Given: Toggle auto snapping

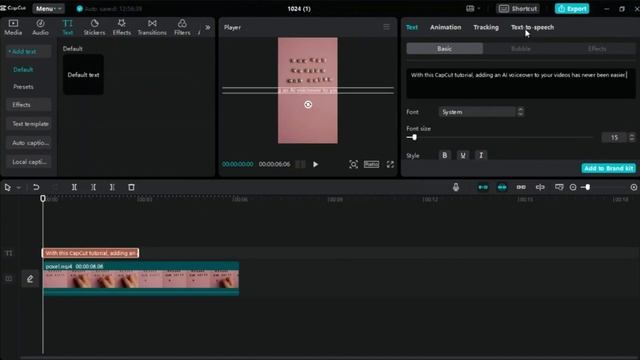Looking at the screenshot, I should tap(502, 187).
